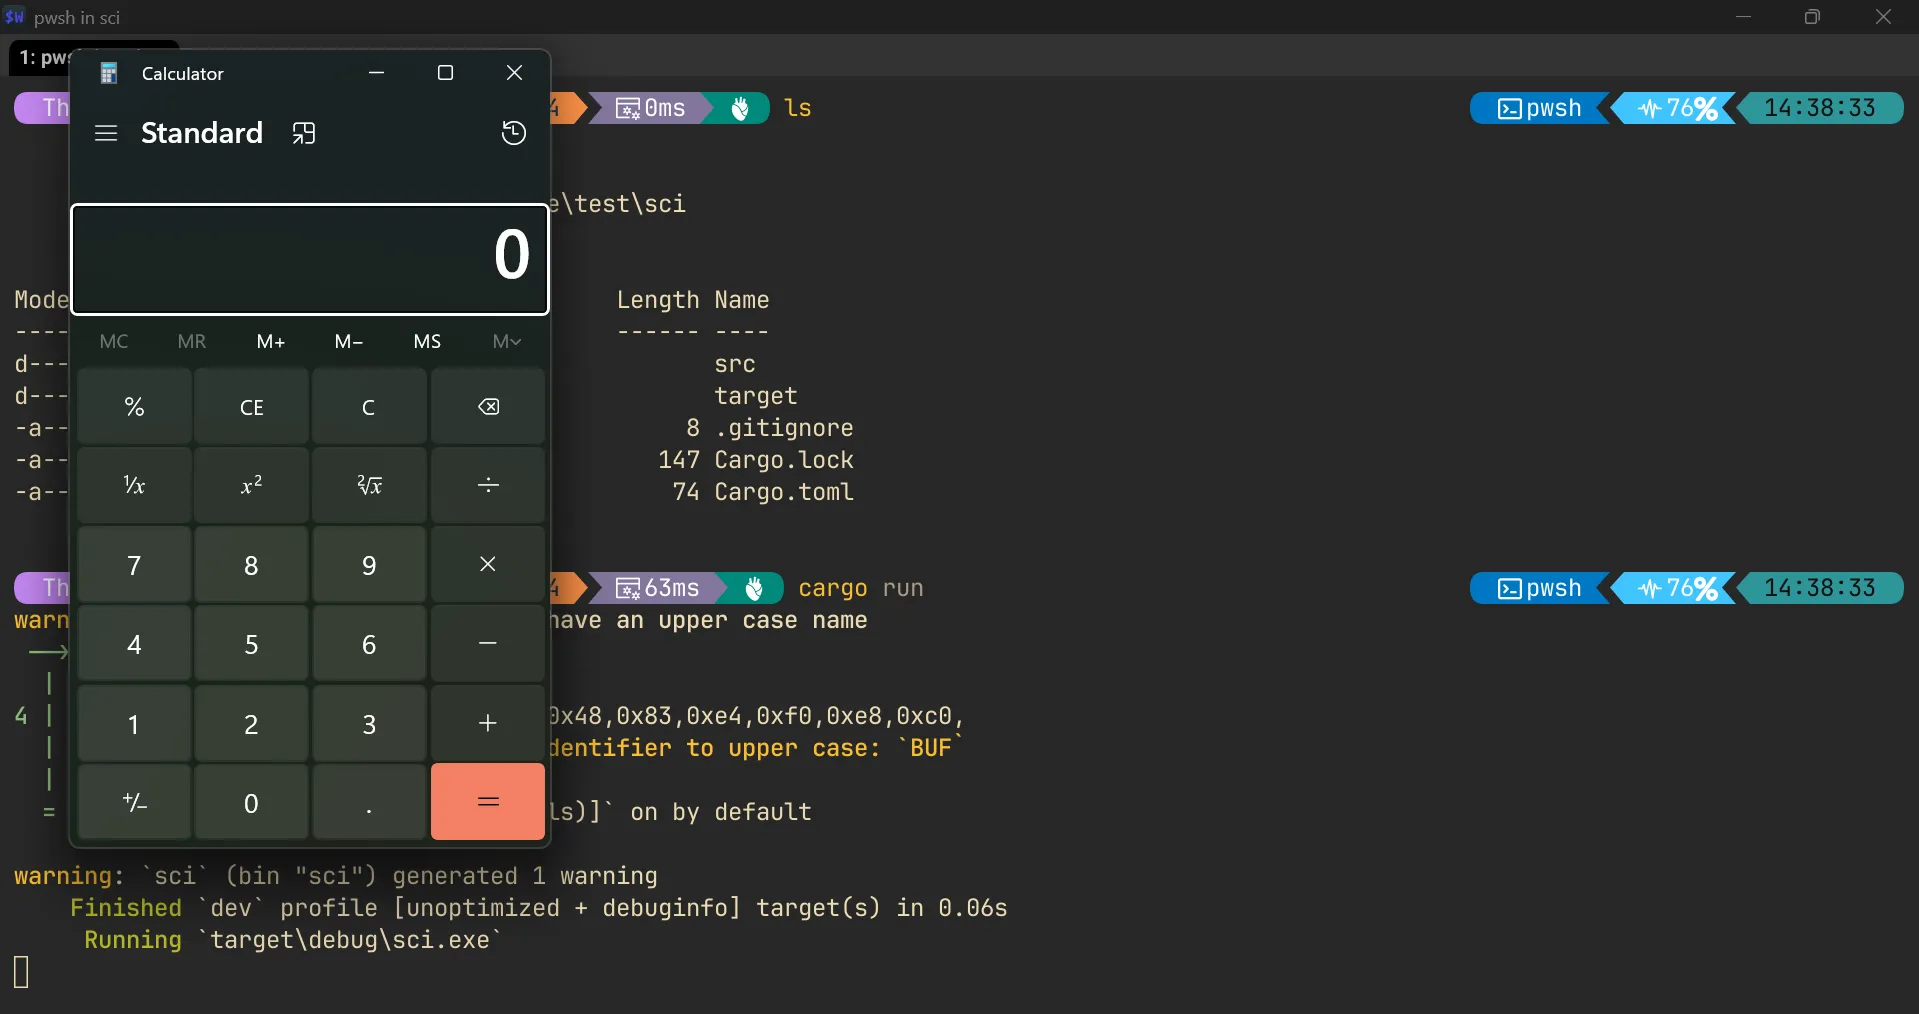Click the MS memory store button

pyautogui.click(x=427, y=342)
